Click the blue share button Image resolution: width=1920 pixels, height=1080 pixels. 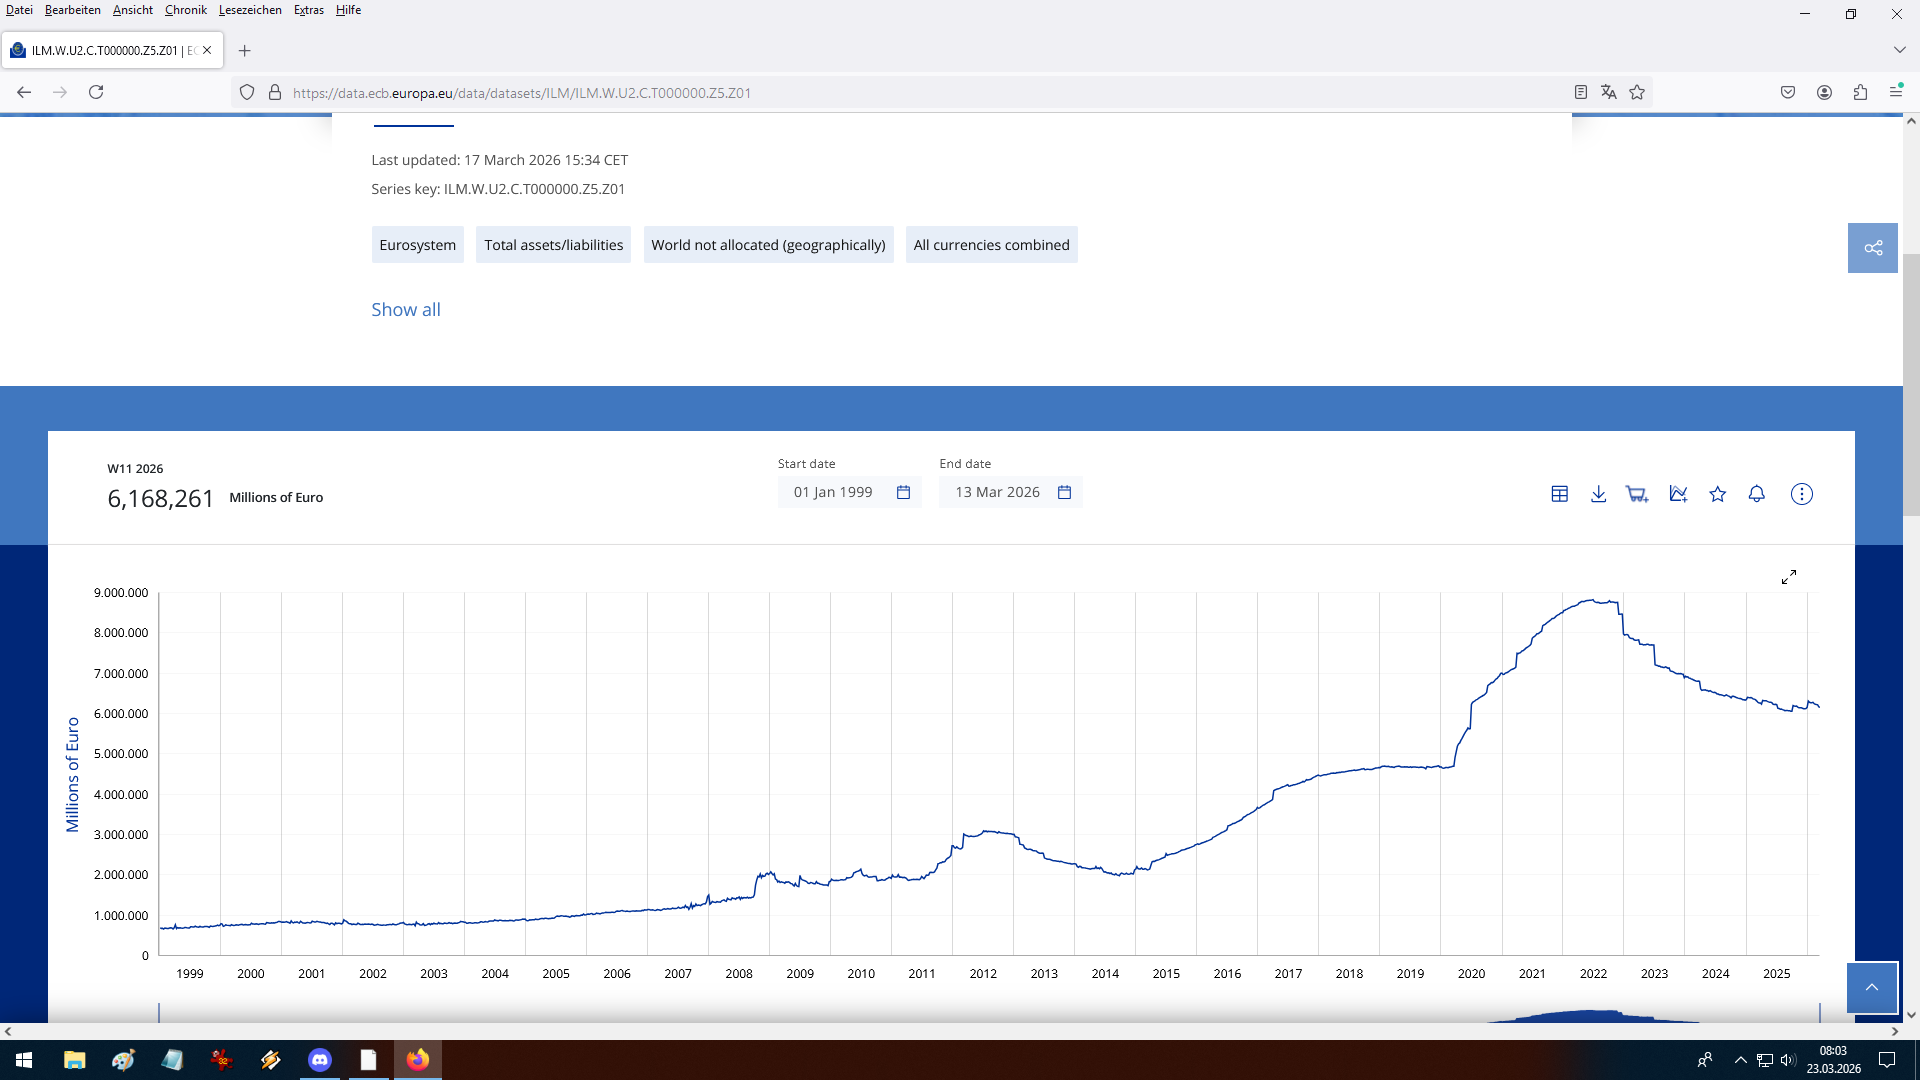click(1872, 248)
